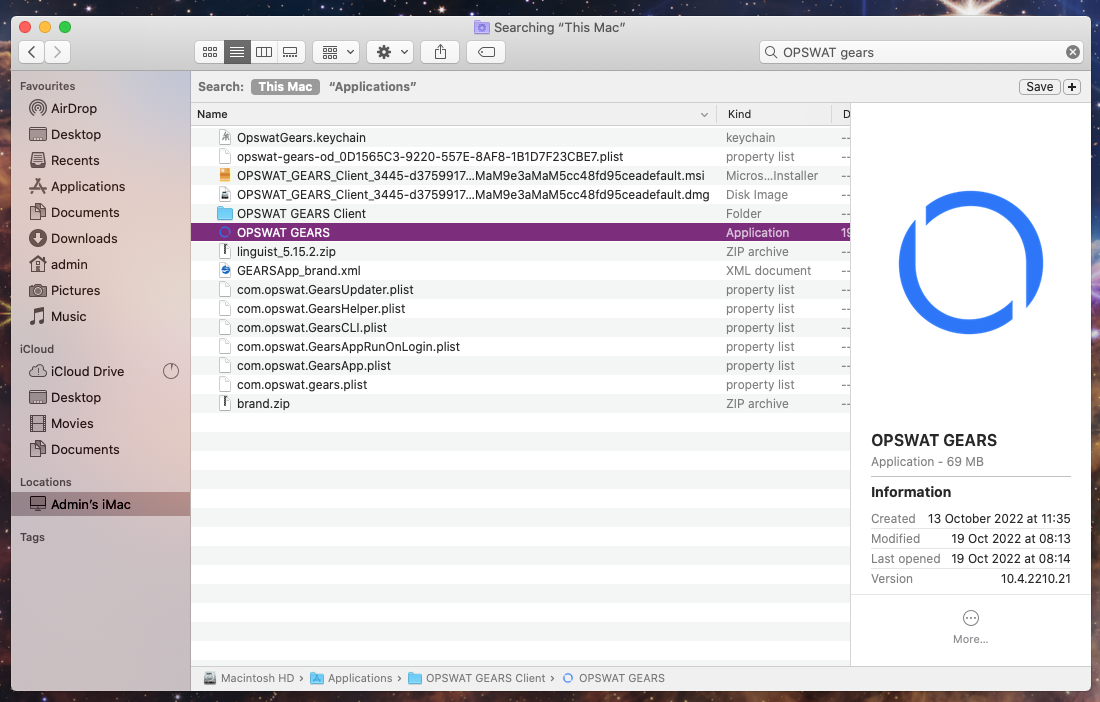Select the OPSWAT GEARS application row
The height and width of the screenshot is (702, 1100).
tap(521, 232)
